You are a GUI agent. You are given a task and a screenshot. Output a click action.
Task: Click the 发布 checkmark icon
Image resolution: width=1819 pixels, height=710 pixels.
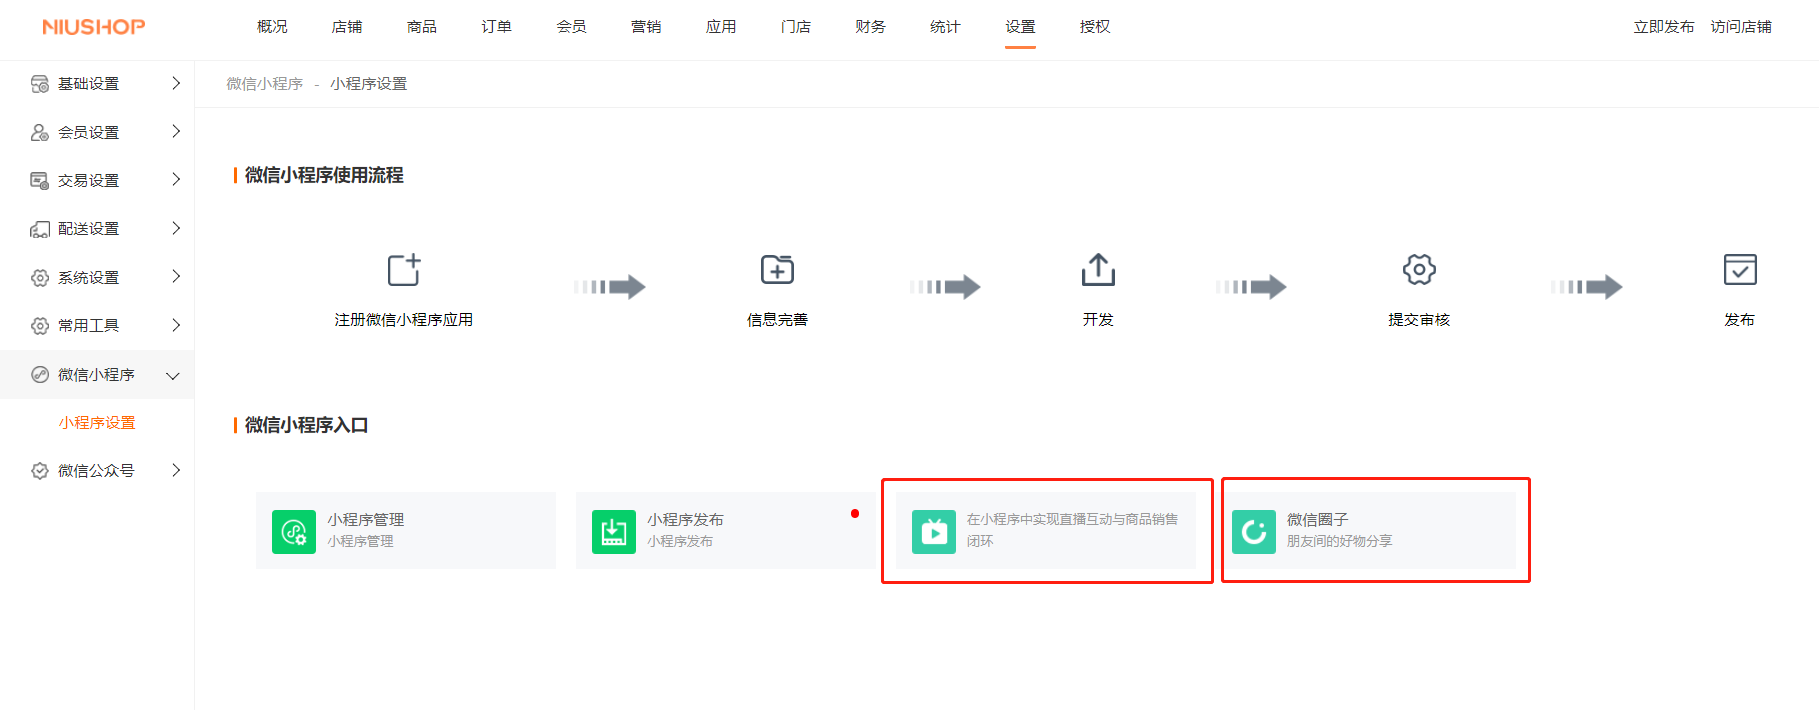tap(1740, 270)
